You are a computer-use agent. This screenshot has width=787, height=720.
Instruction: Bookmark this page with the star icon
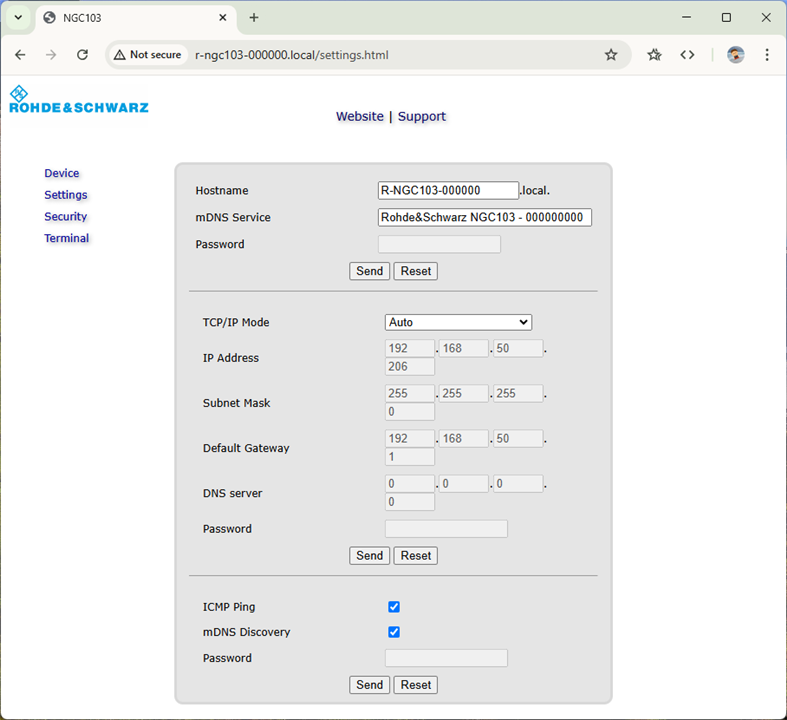point(611,55)
